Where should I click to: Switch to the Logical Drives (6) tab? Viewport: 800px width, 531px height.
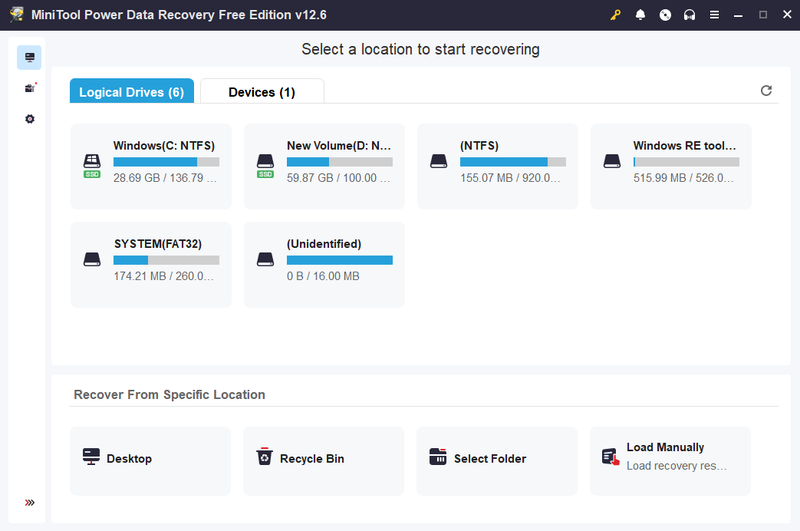[x=132, y=91]
